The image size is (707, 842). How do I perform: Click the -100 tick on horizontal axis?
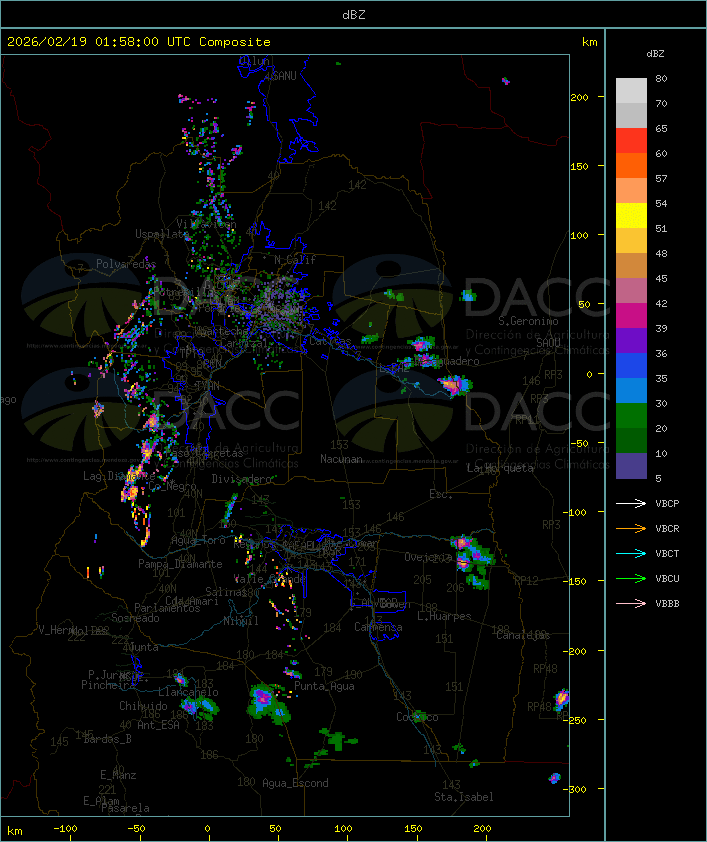[x=65, y=829]
